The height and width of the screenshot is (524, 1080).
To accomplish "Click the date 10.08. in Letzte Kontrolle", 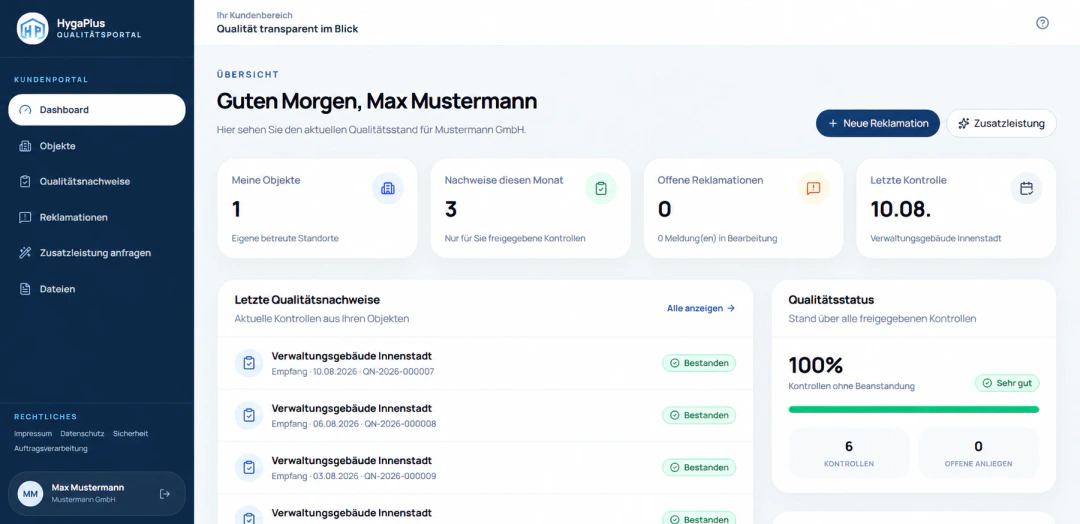I will [x=901, y=209].
